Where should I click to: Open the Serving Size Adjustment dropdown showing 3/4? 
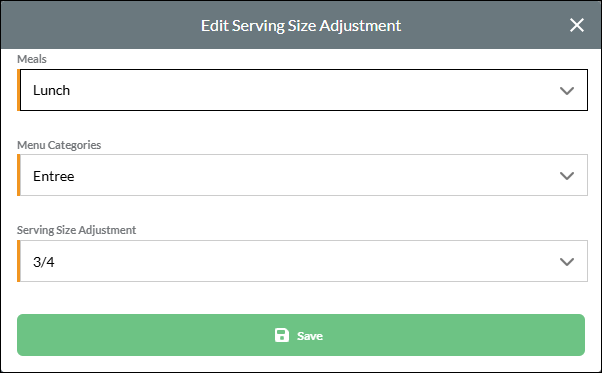303,261
